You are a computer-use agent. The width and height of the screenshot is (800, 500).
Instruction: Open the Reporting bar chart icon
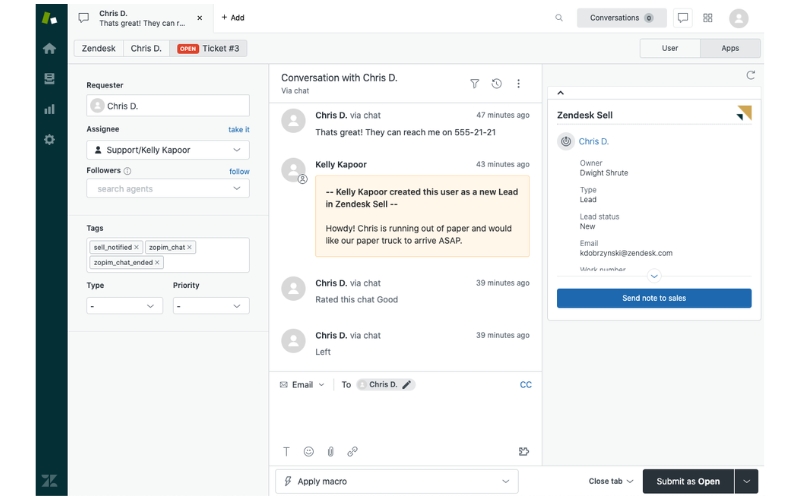click(x=49, y=109)
